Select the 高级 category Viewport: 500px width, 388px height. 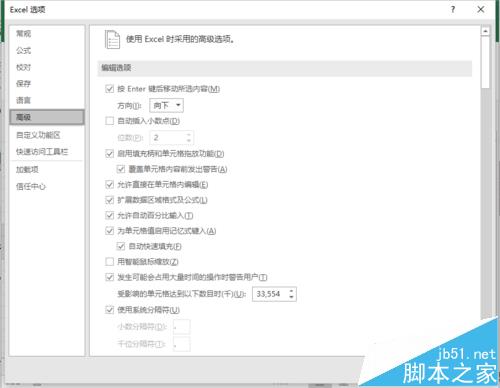[47, 117]
